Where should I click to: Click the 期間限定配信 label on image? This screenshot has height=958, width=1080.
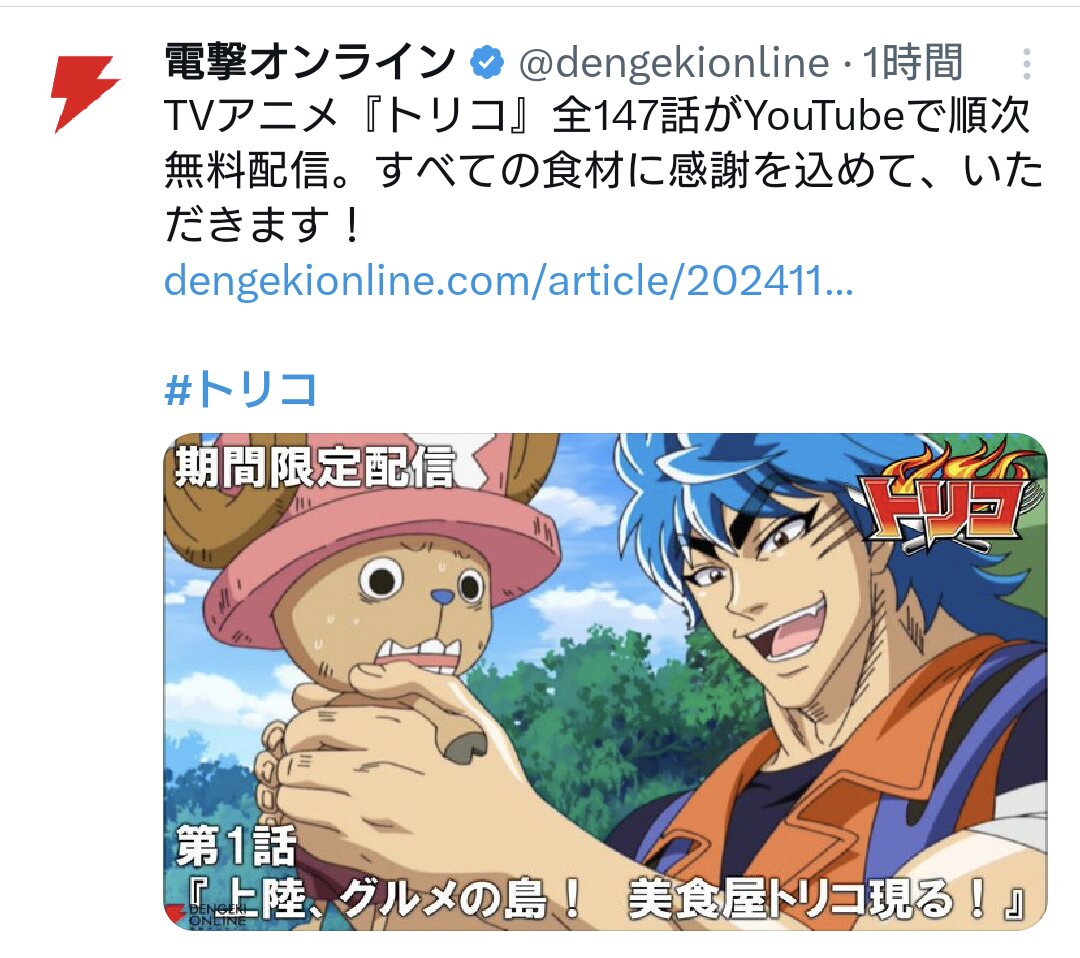click(315, 467)
